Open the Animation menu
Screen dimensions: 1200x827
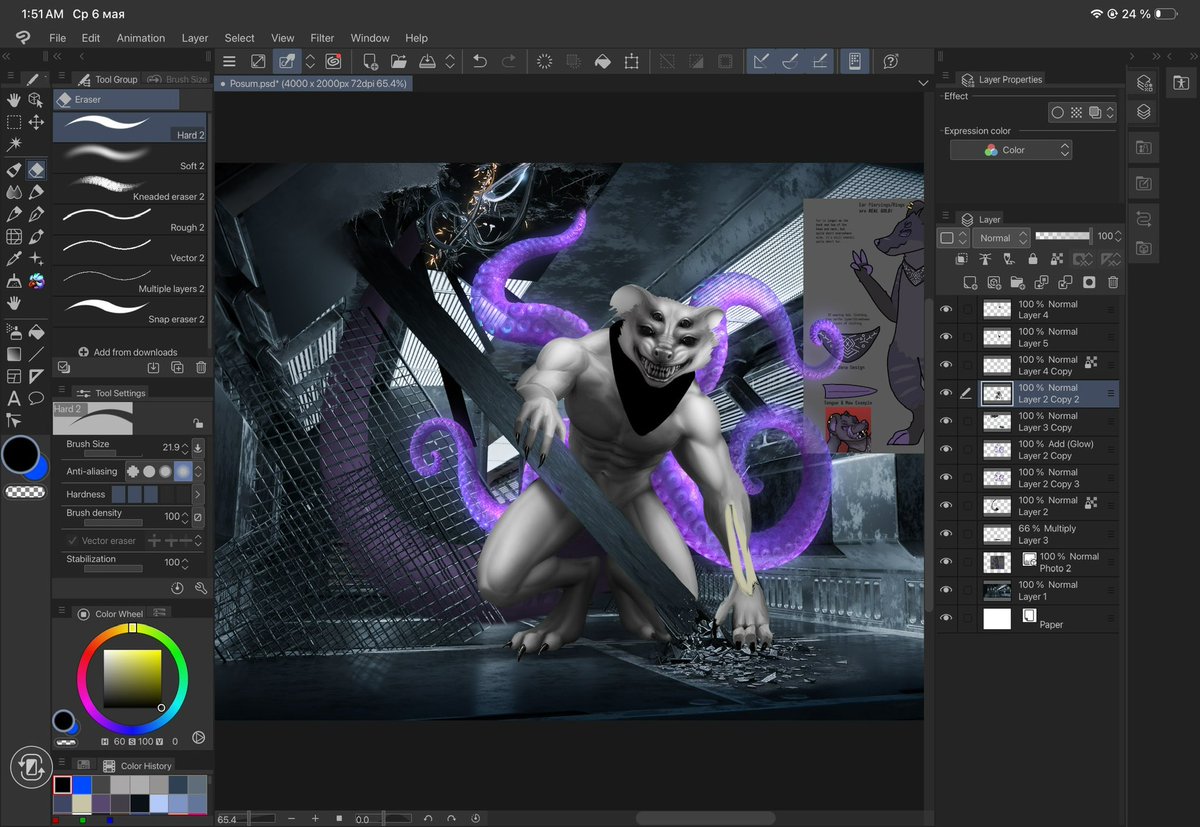[141, 38]
